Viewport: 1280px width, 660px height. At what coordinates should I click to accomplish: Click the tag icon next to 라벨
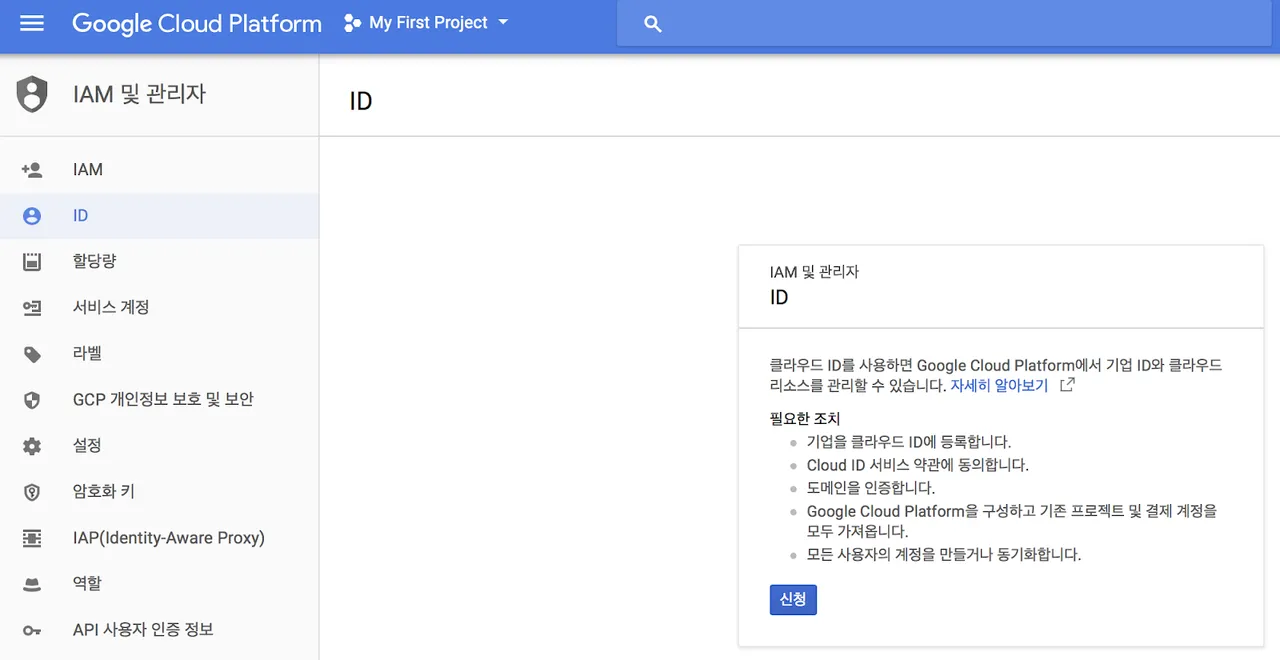tap(32, 354)
